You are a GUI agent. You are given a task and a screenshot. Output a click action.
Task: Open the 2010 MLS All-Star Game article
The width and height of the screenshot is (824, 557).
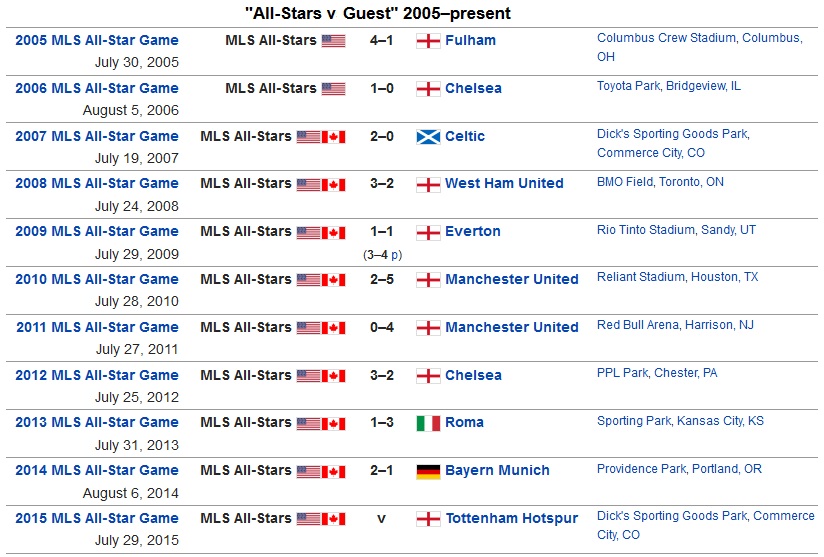tap(97, 279)
